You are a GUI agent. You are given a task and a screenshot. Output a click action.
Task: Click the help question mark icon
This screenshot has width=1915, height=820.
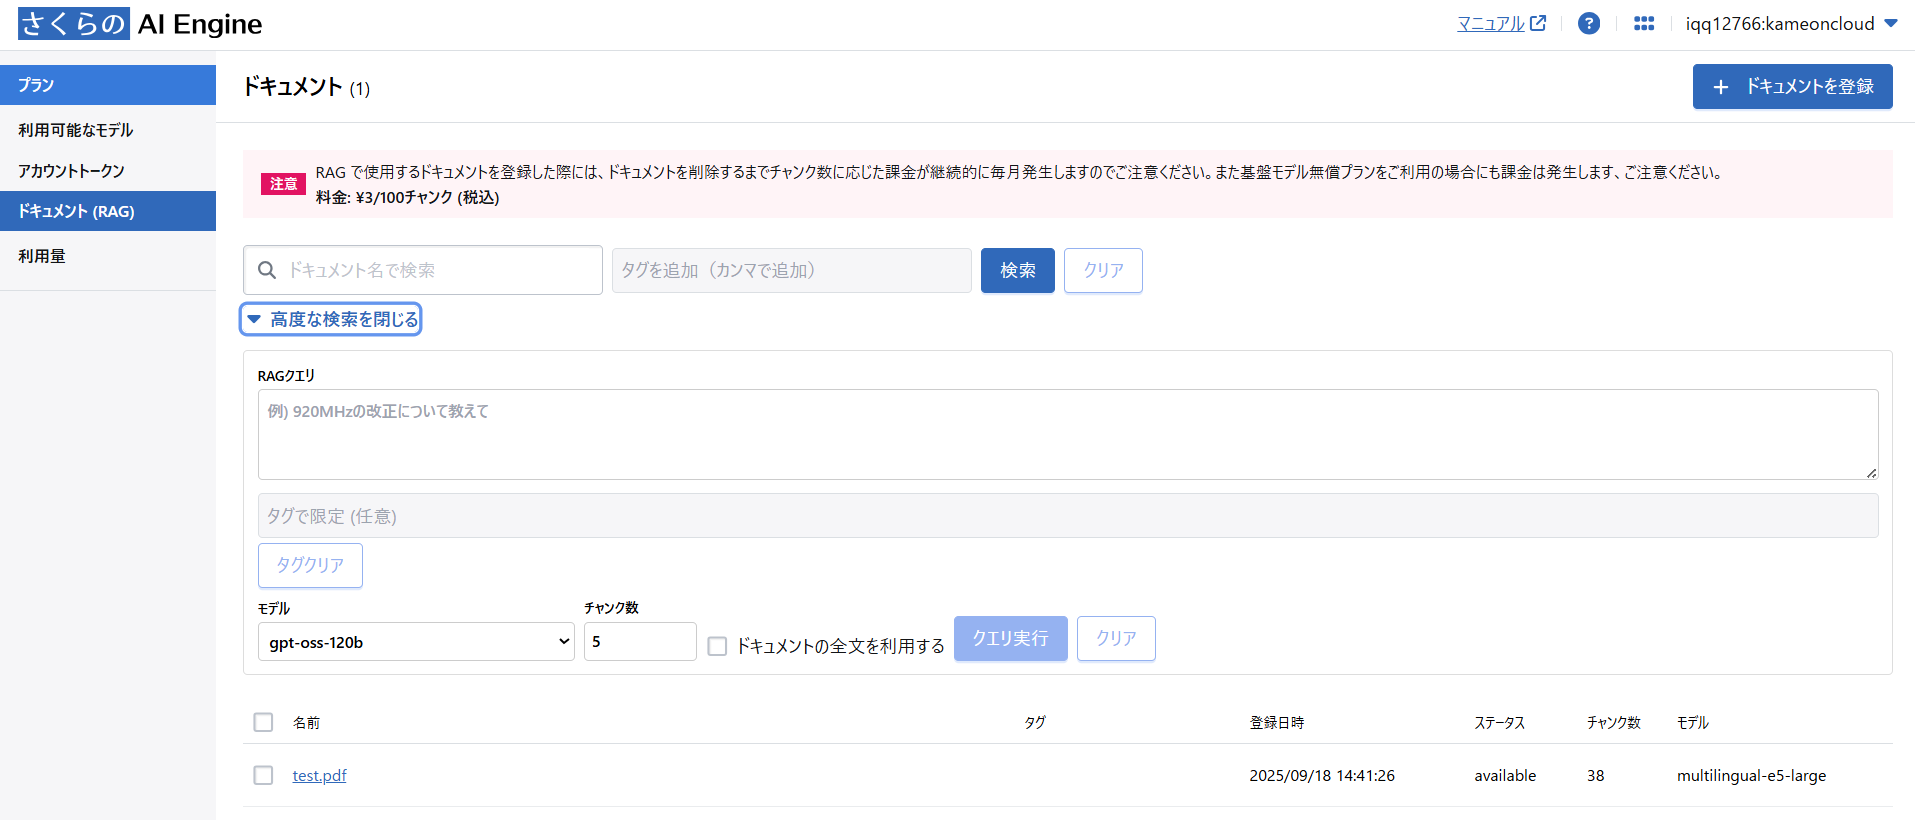pyautogui.click(x=1588, y=23)
